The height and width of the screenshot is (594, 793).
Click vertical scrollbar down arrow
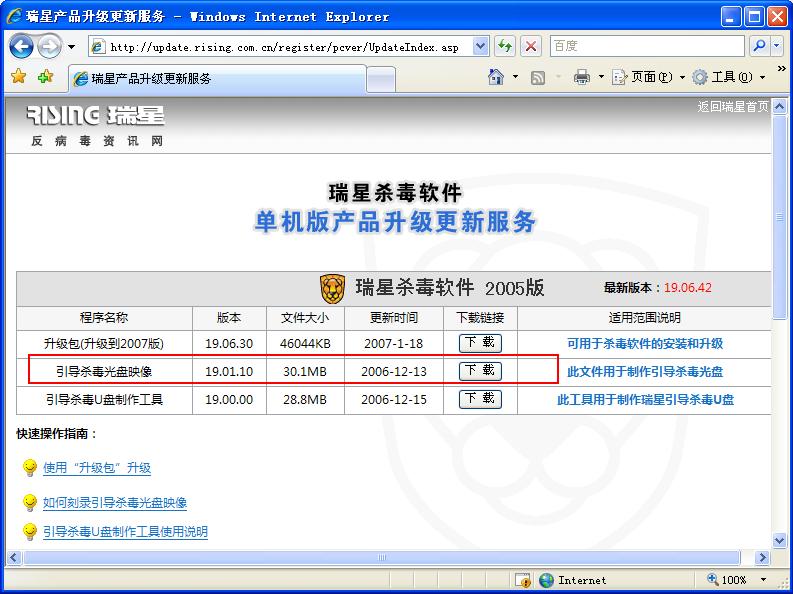(779, 540)
